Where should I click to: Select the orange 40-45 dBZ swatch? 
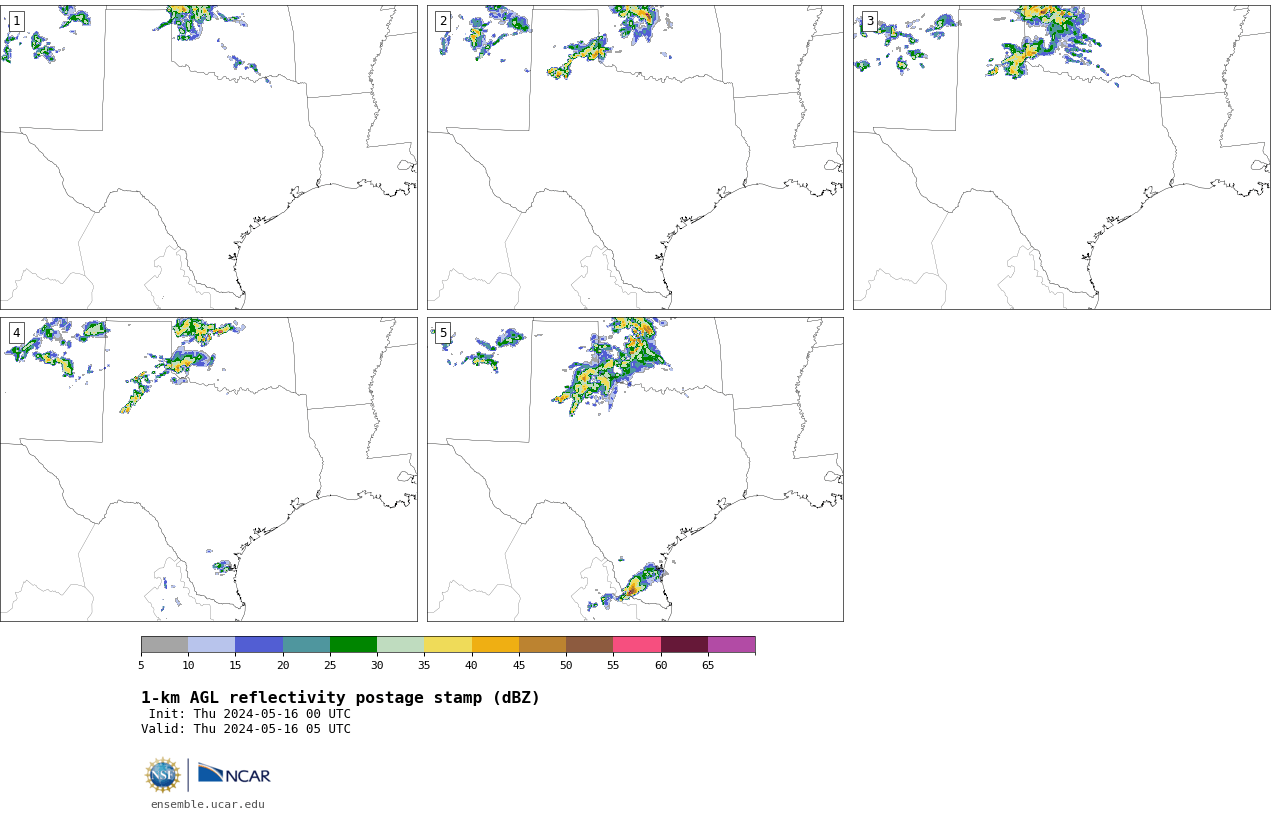(x=495, y=645)
